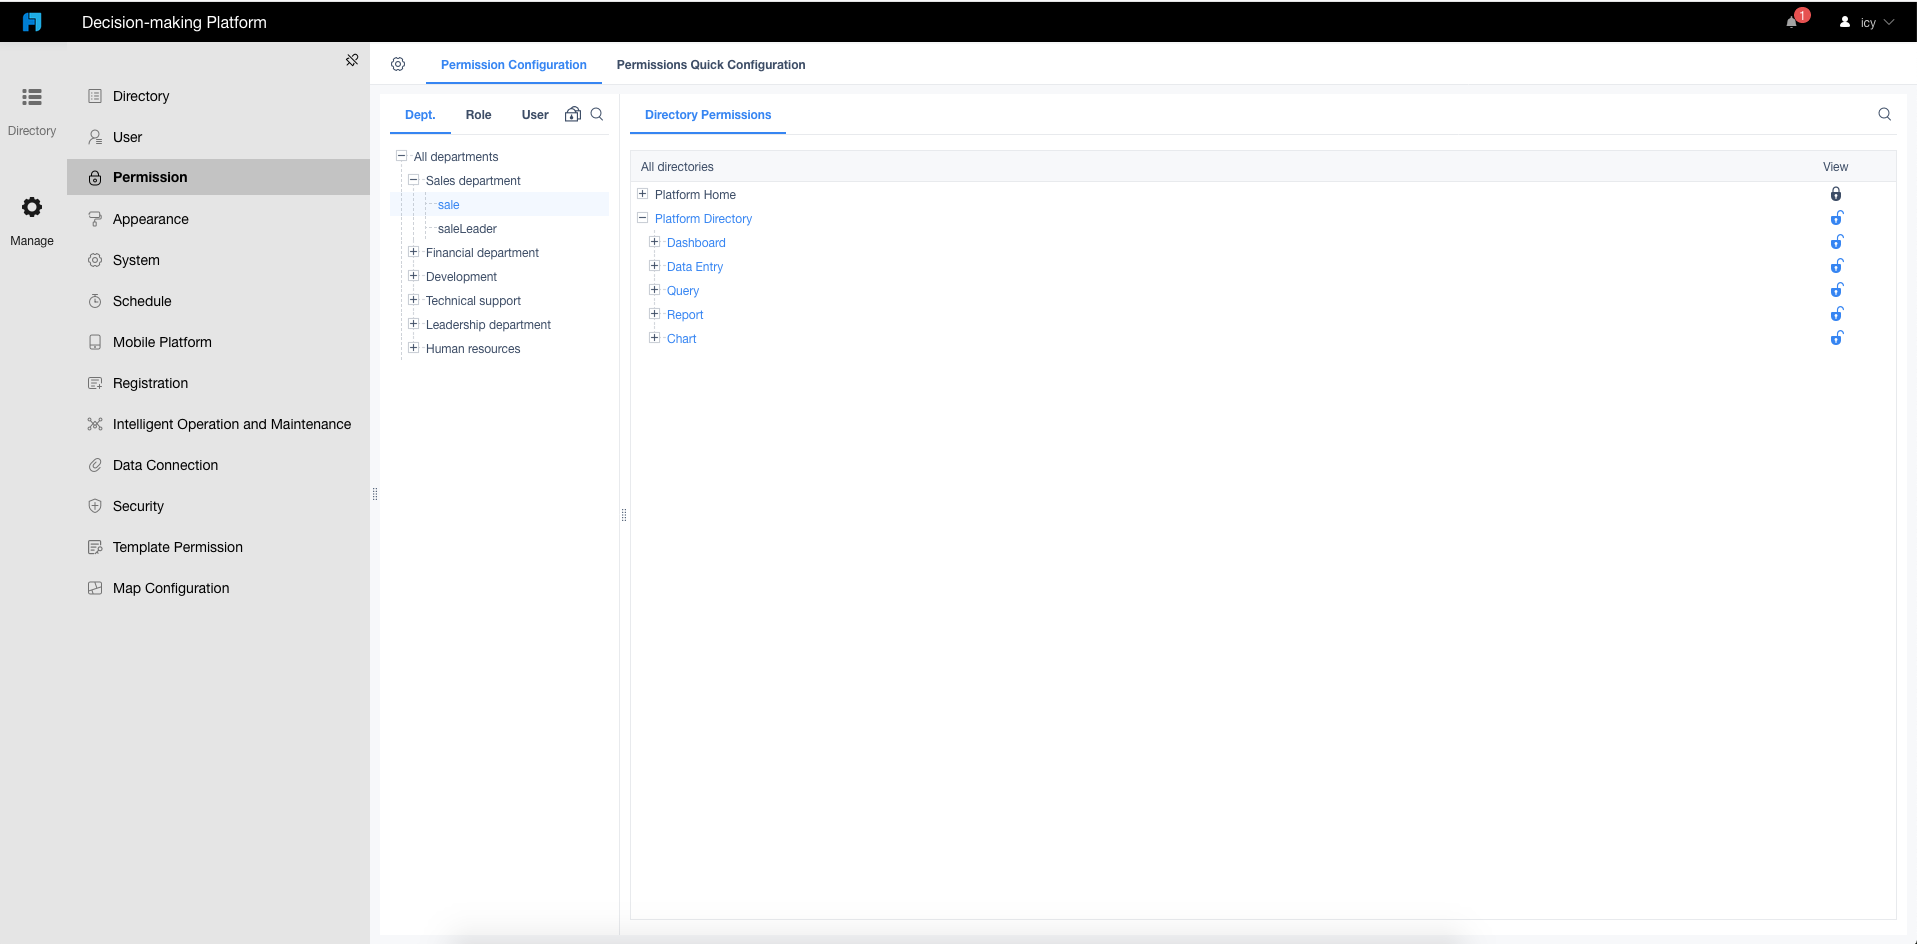Expand the Platform Home directory node
The width and height of the screenshot is (1917, 944).
tap(642, 194)
